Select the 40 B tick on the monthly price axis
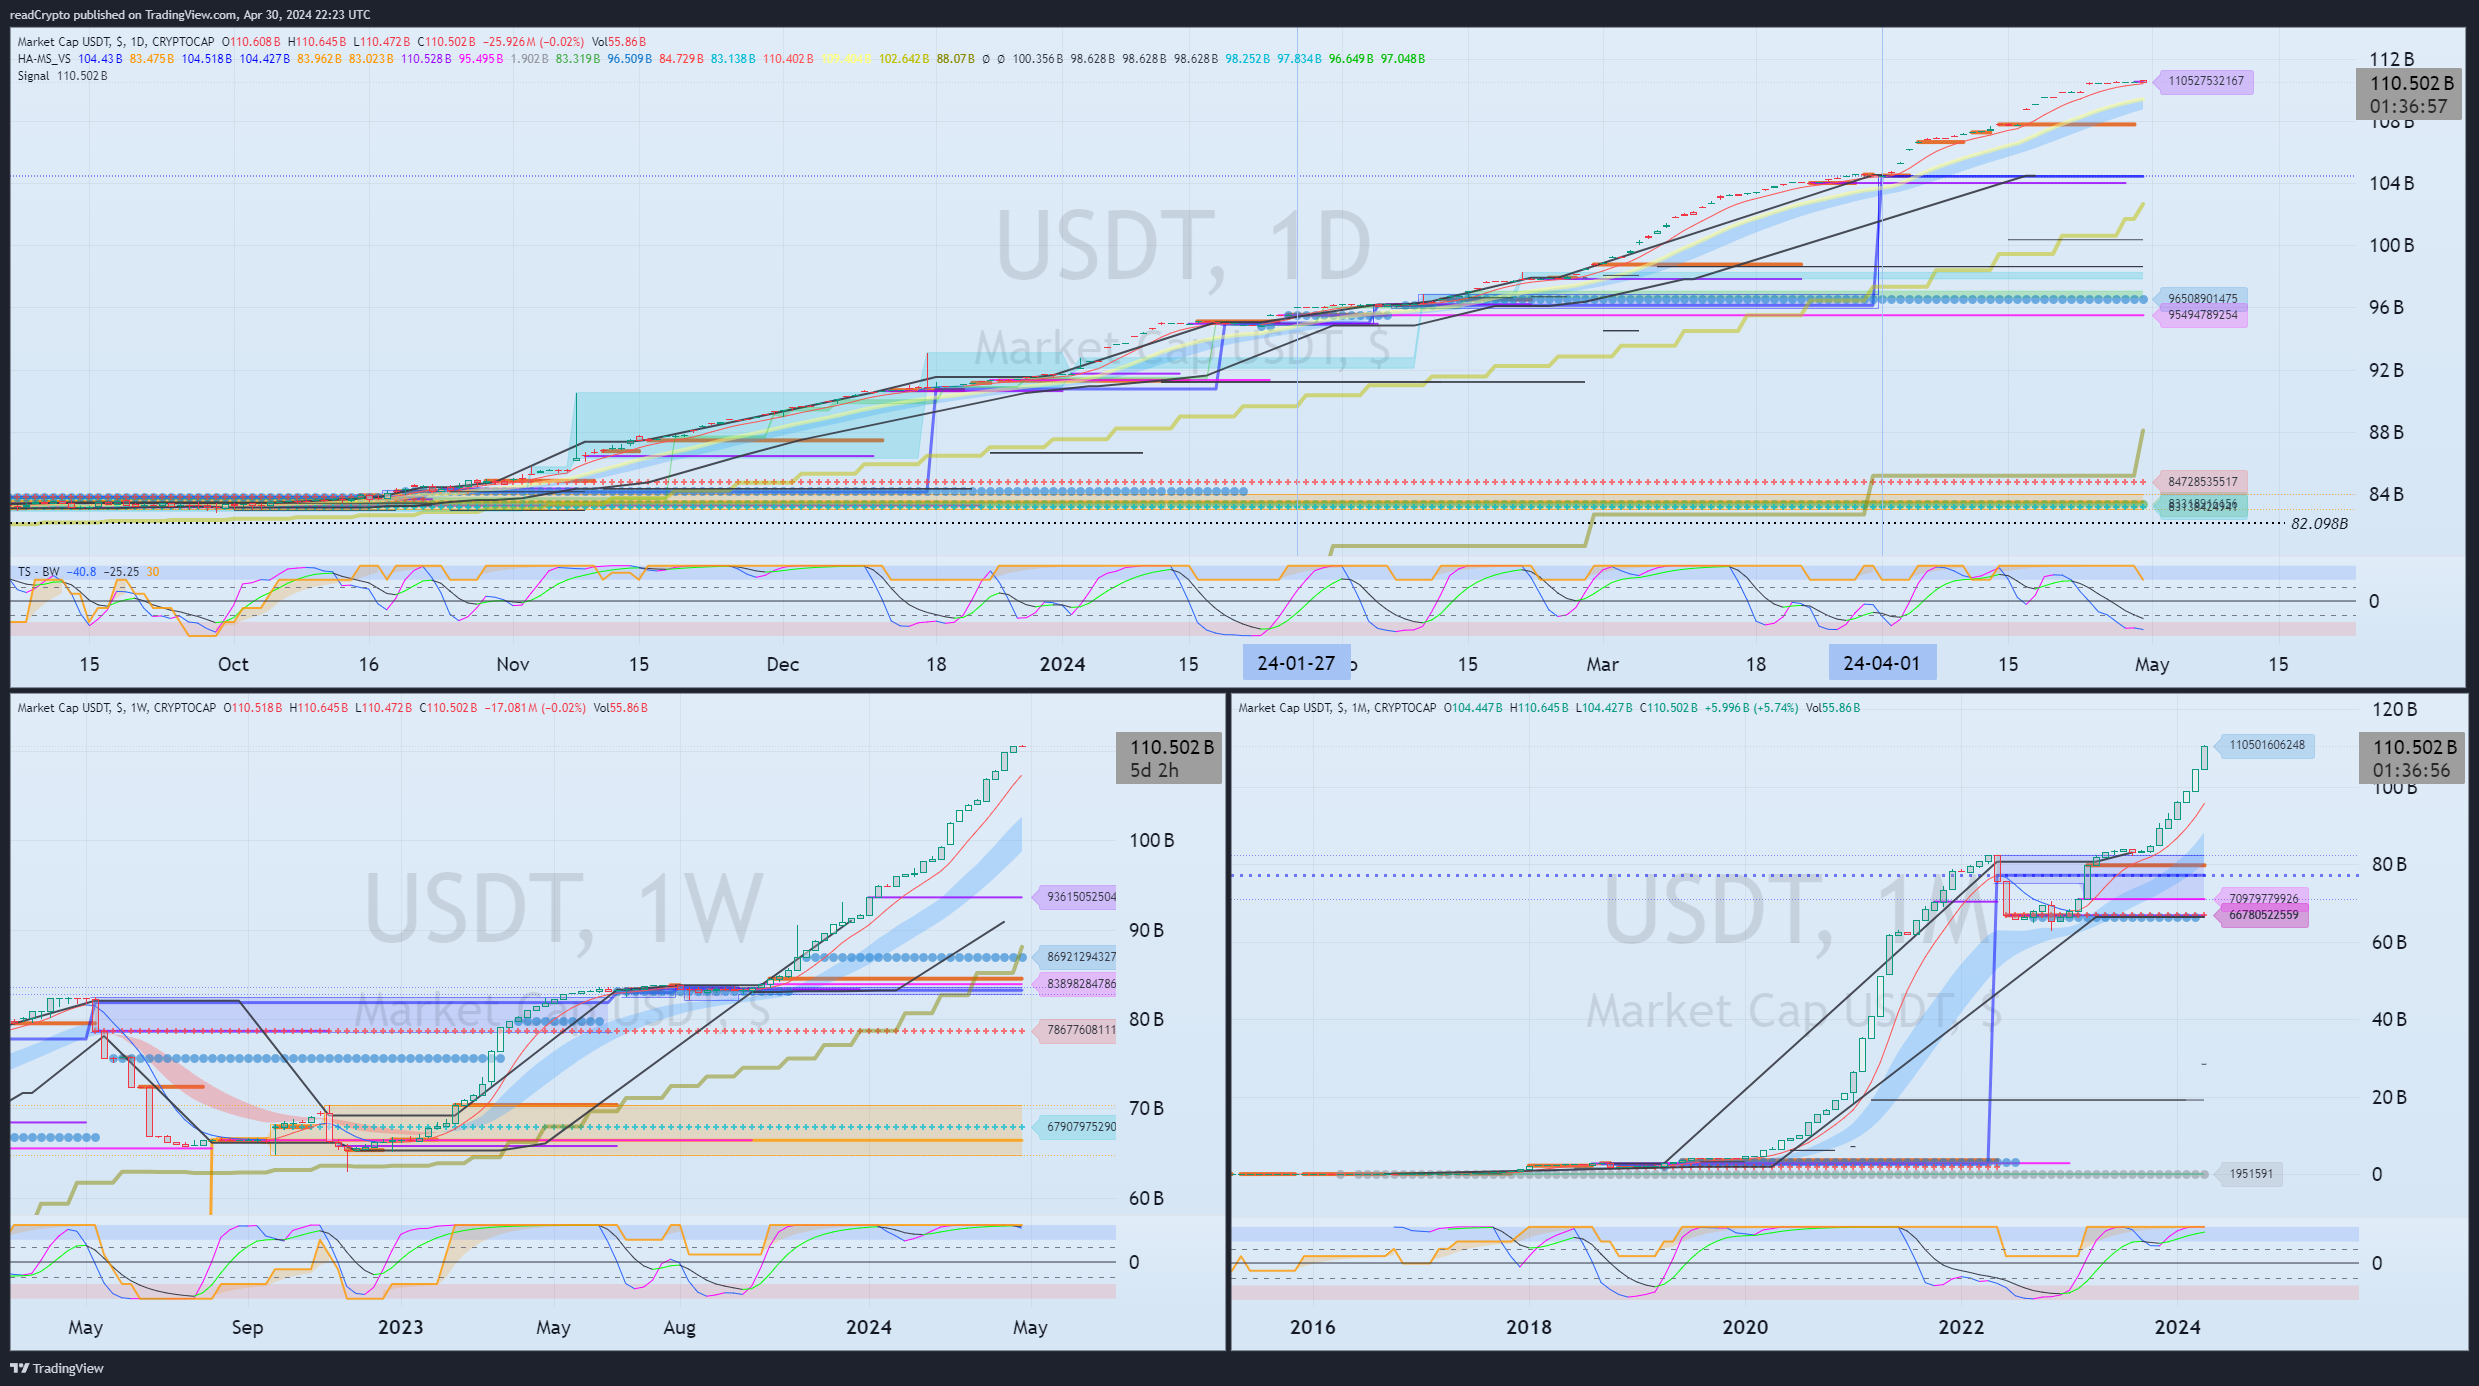The height and width of the screenshot is (1386, 2479). click(x=2389, y=1019)
